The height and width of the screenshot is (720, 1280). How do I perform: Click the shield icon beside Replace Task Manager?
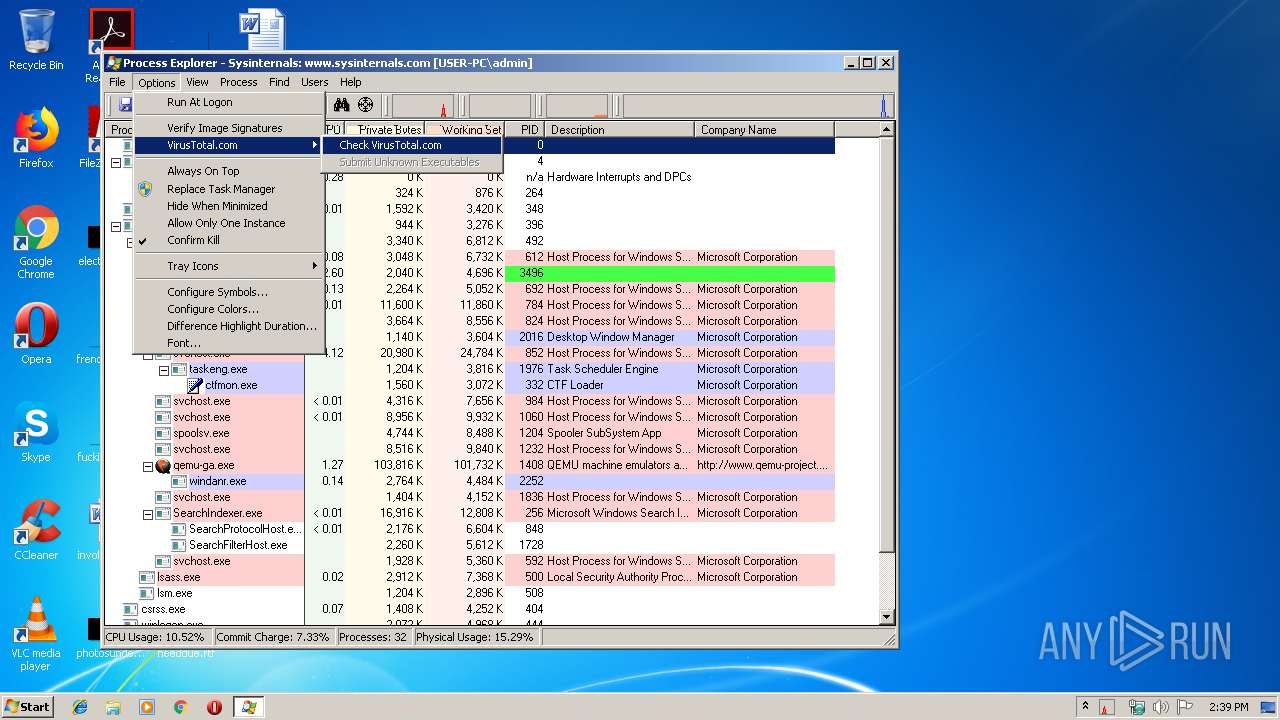pyautogui.click(x=145, y=189)
